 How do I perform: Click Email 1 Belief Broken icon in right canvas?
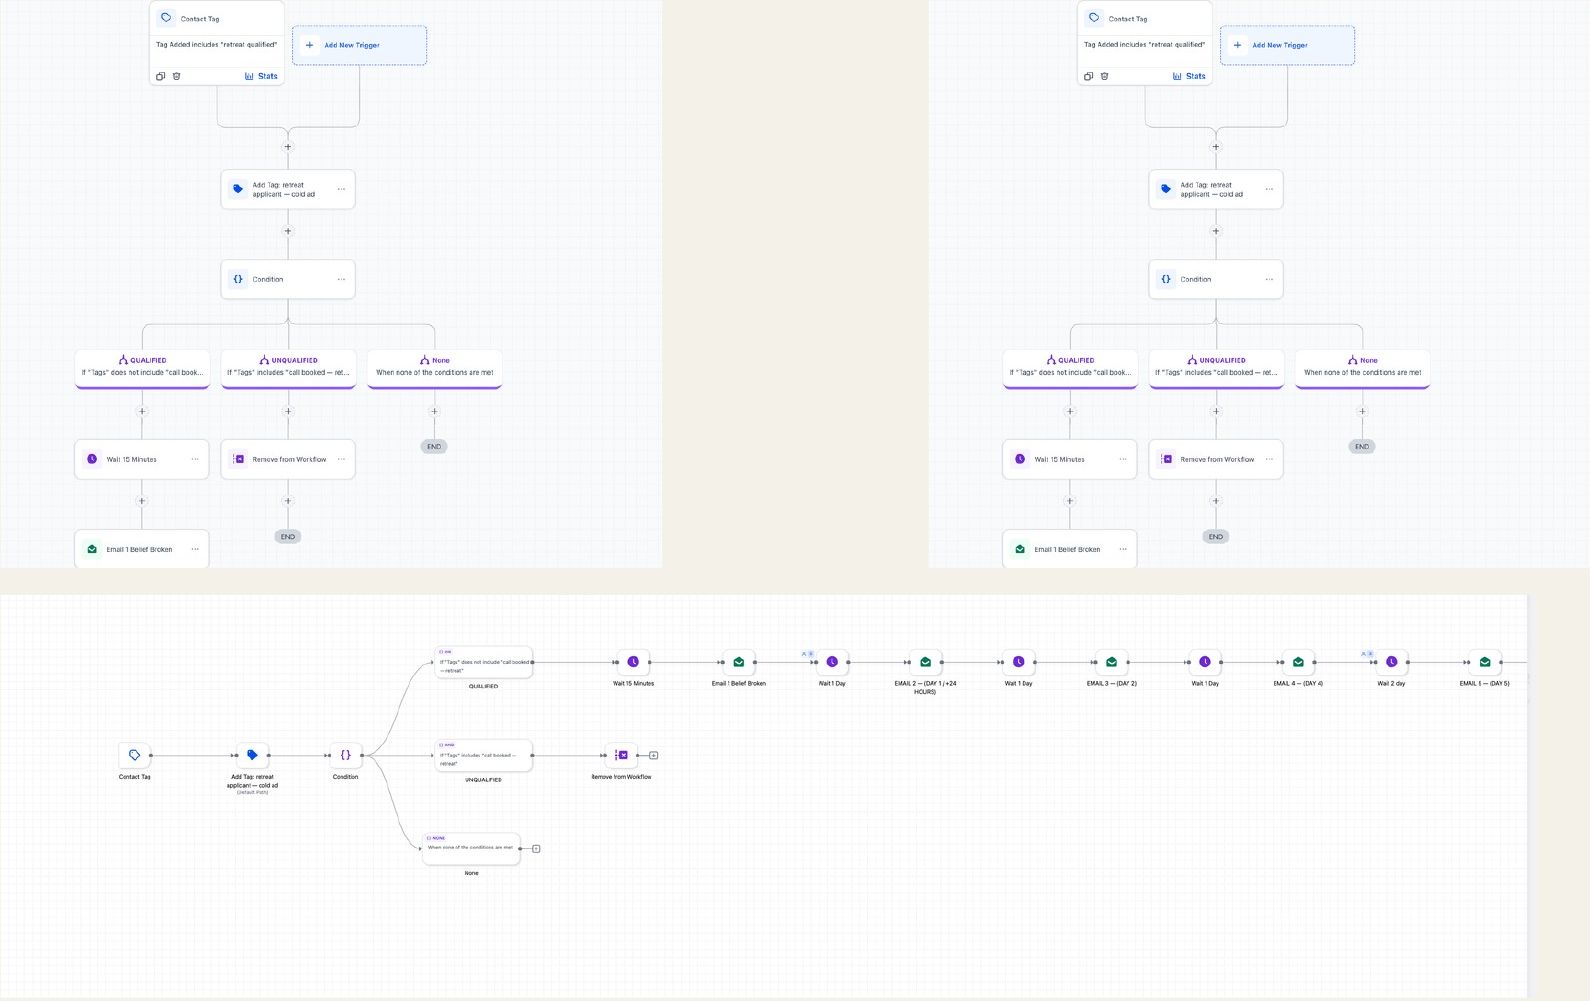1020,549
